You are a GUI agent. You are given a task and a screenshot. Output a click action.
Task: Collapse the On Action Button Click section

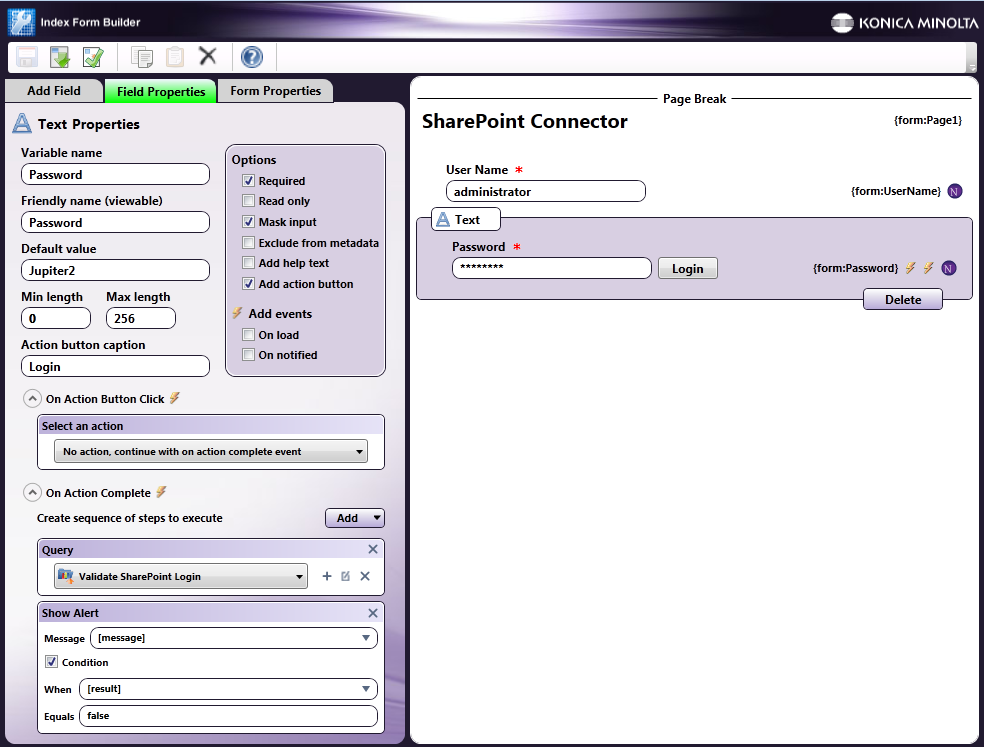coord(32,399)
